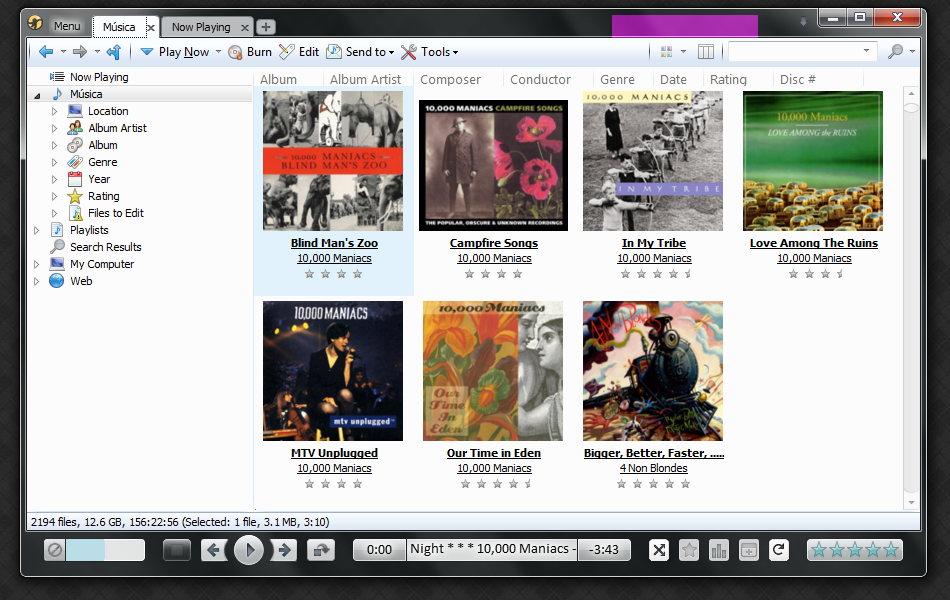Click the Play button in the player

pos(249,550)
